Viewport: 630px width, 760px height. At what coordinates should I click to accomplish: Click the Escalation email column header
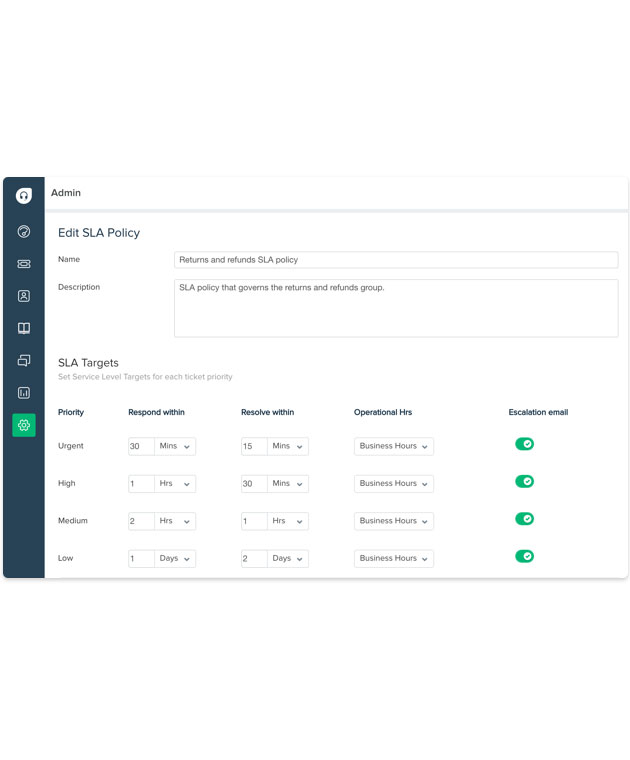click(538, 412)
